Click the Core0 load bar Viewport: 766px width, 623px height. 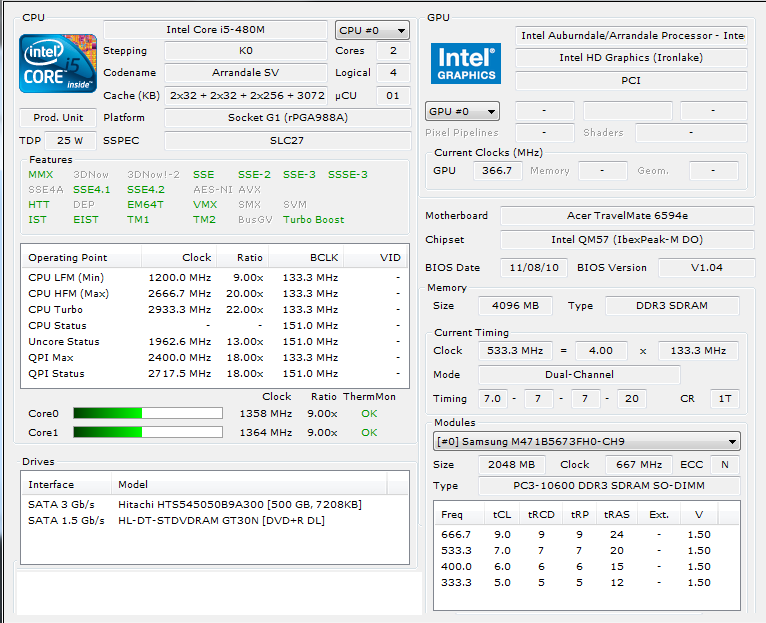[148, 413]
